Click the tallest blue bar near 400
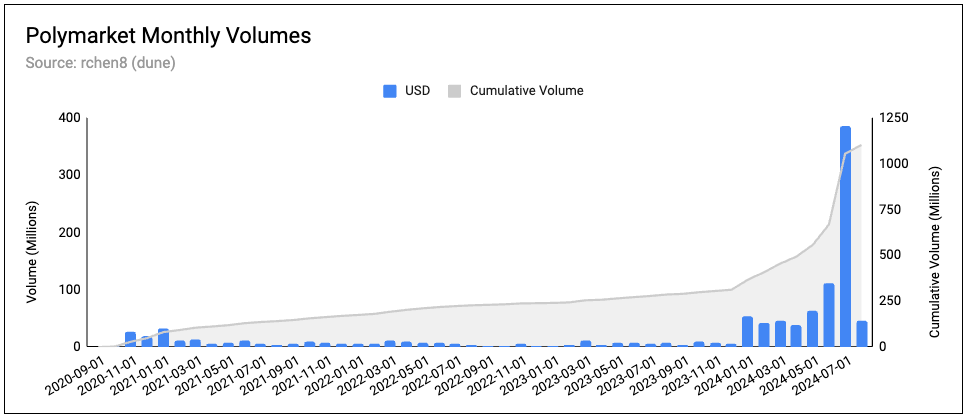Image resolution: width=968 pixels, height=419 pixels. (845, 236)
